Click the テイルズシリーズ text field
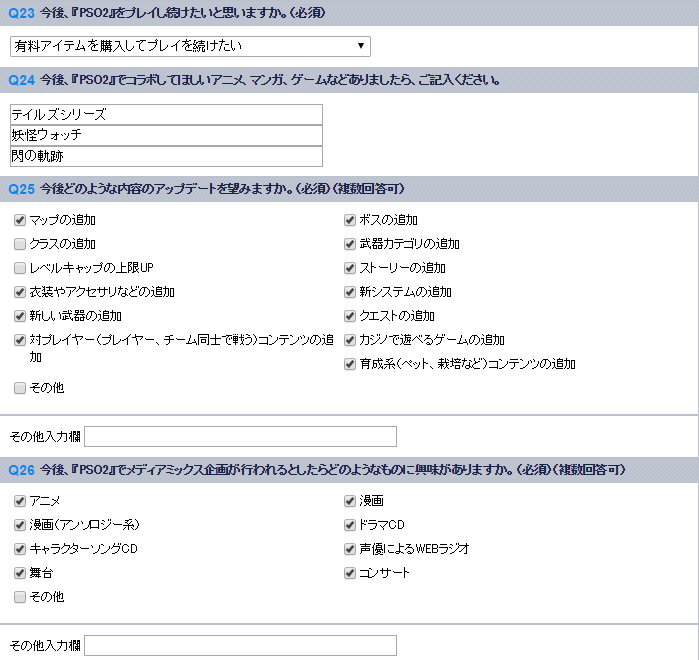Image resolution: width=699 pixels, height=660 pixels. pos(166,115)
